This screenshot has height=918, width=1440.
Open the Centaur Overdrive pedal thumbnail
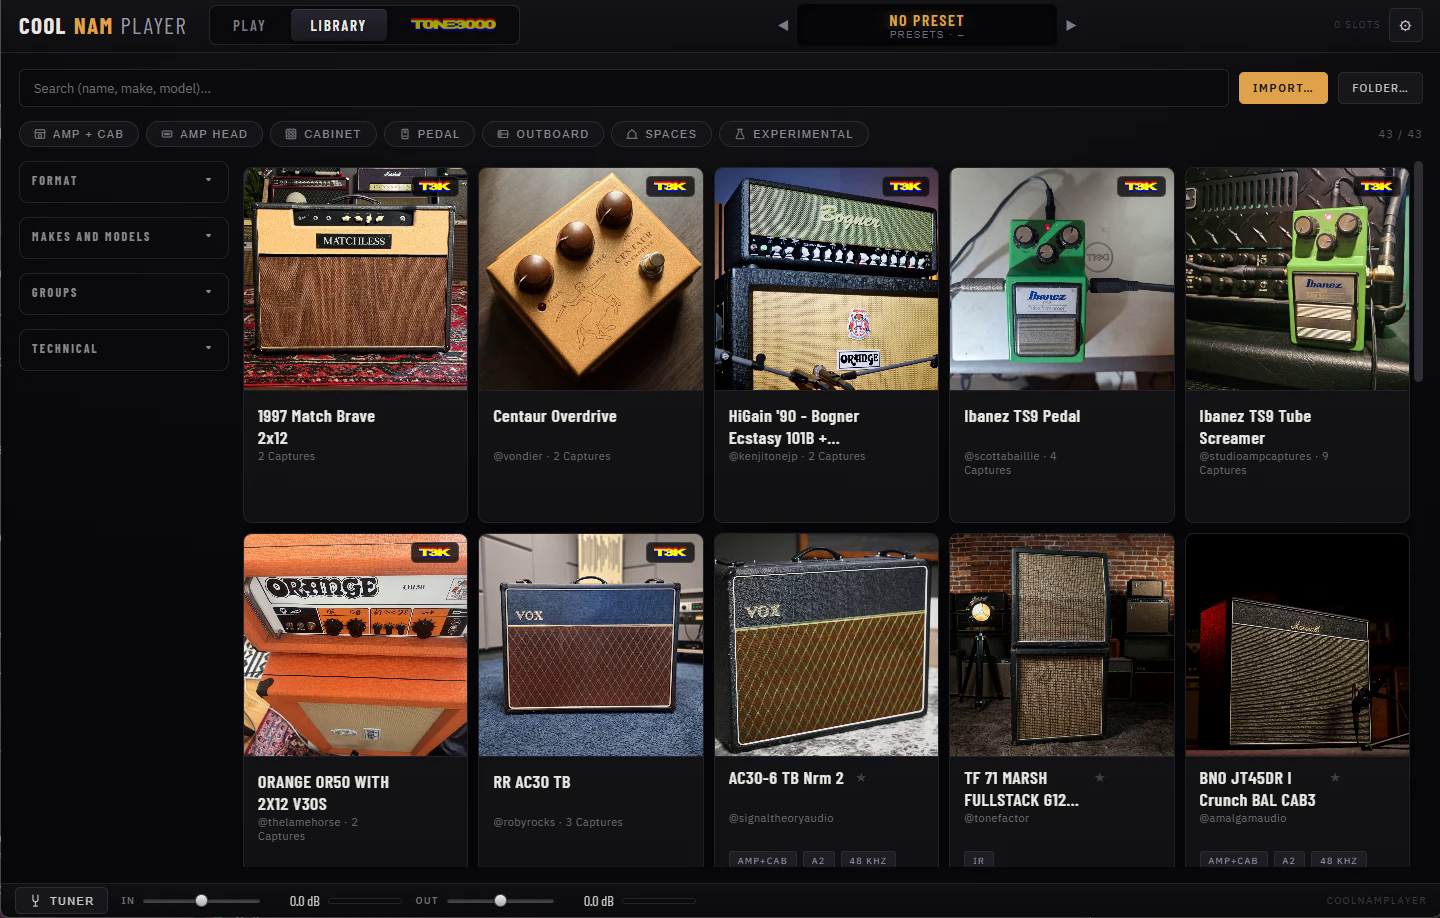(x=591, y=279)
